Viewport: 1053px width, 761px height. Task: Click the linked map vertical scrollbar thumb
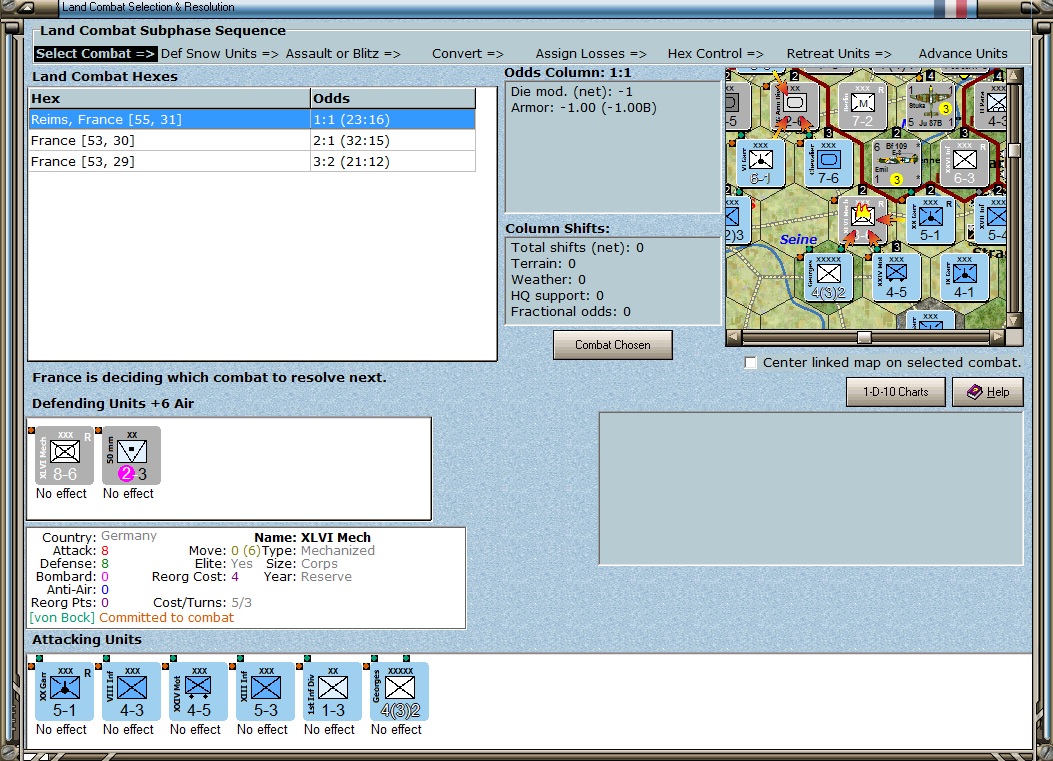[1015, 150]
